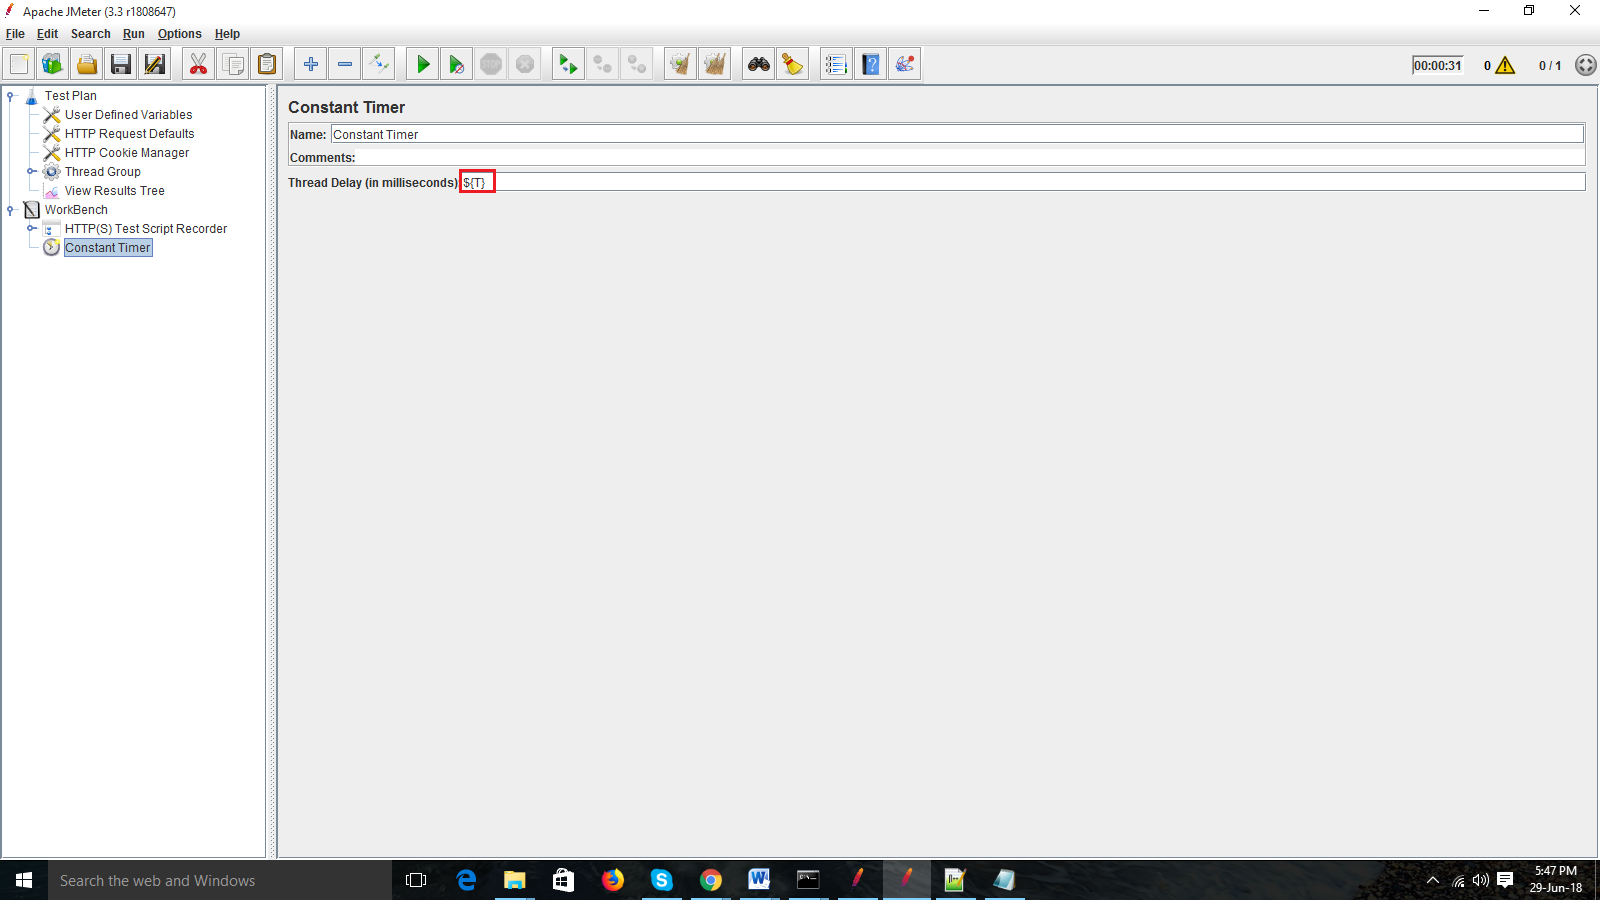Click the Open file folder icon
1600x900 pixels.
click(x=87, y=65)
